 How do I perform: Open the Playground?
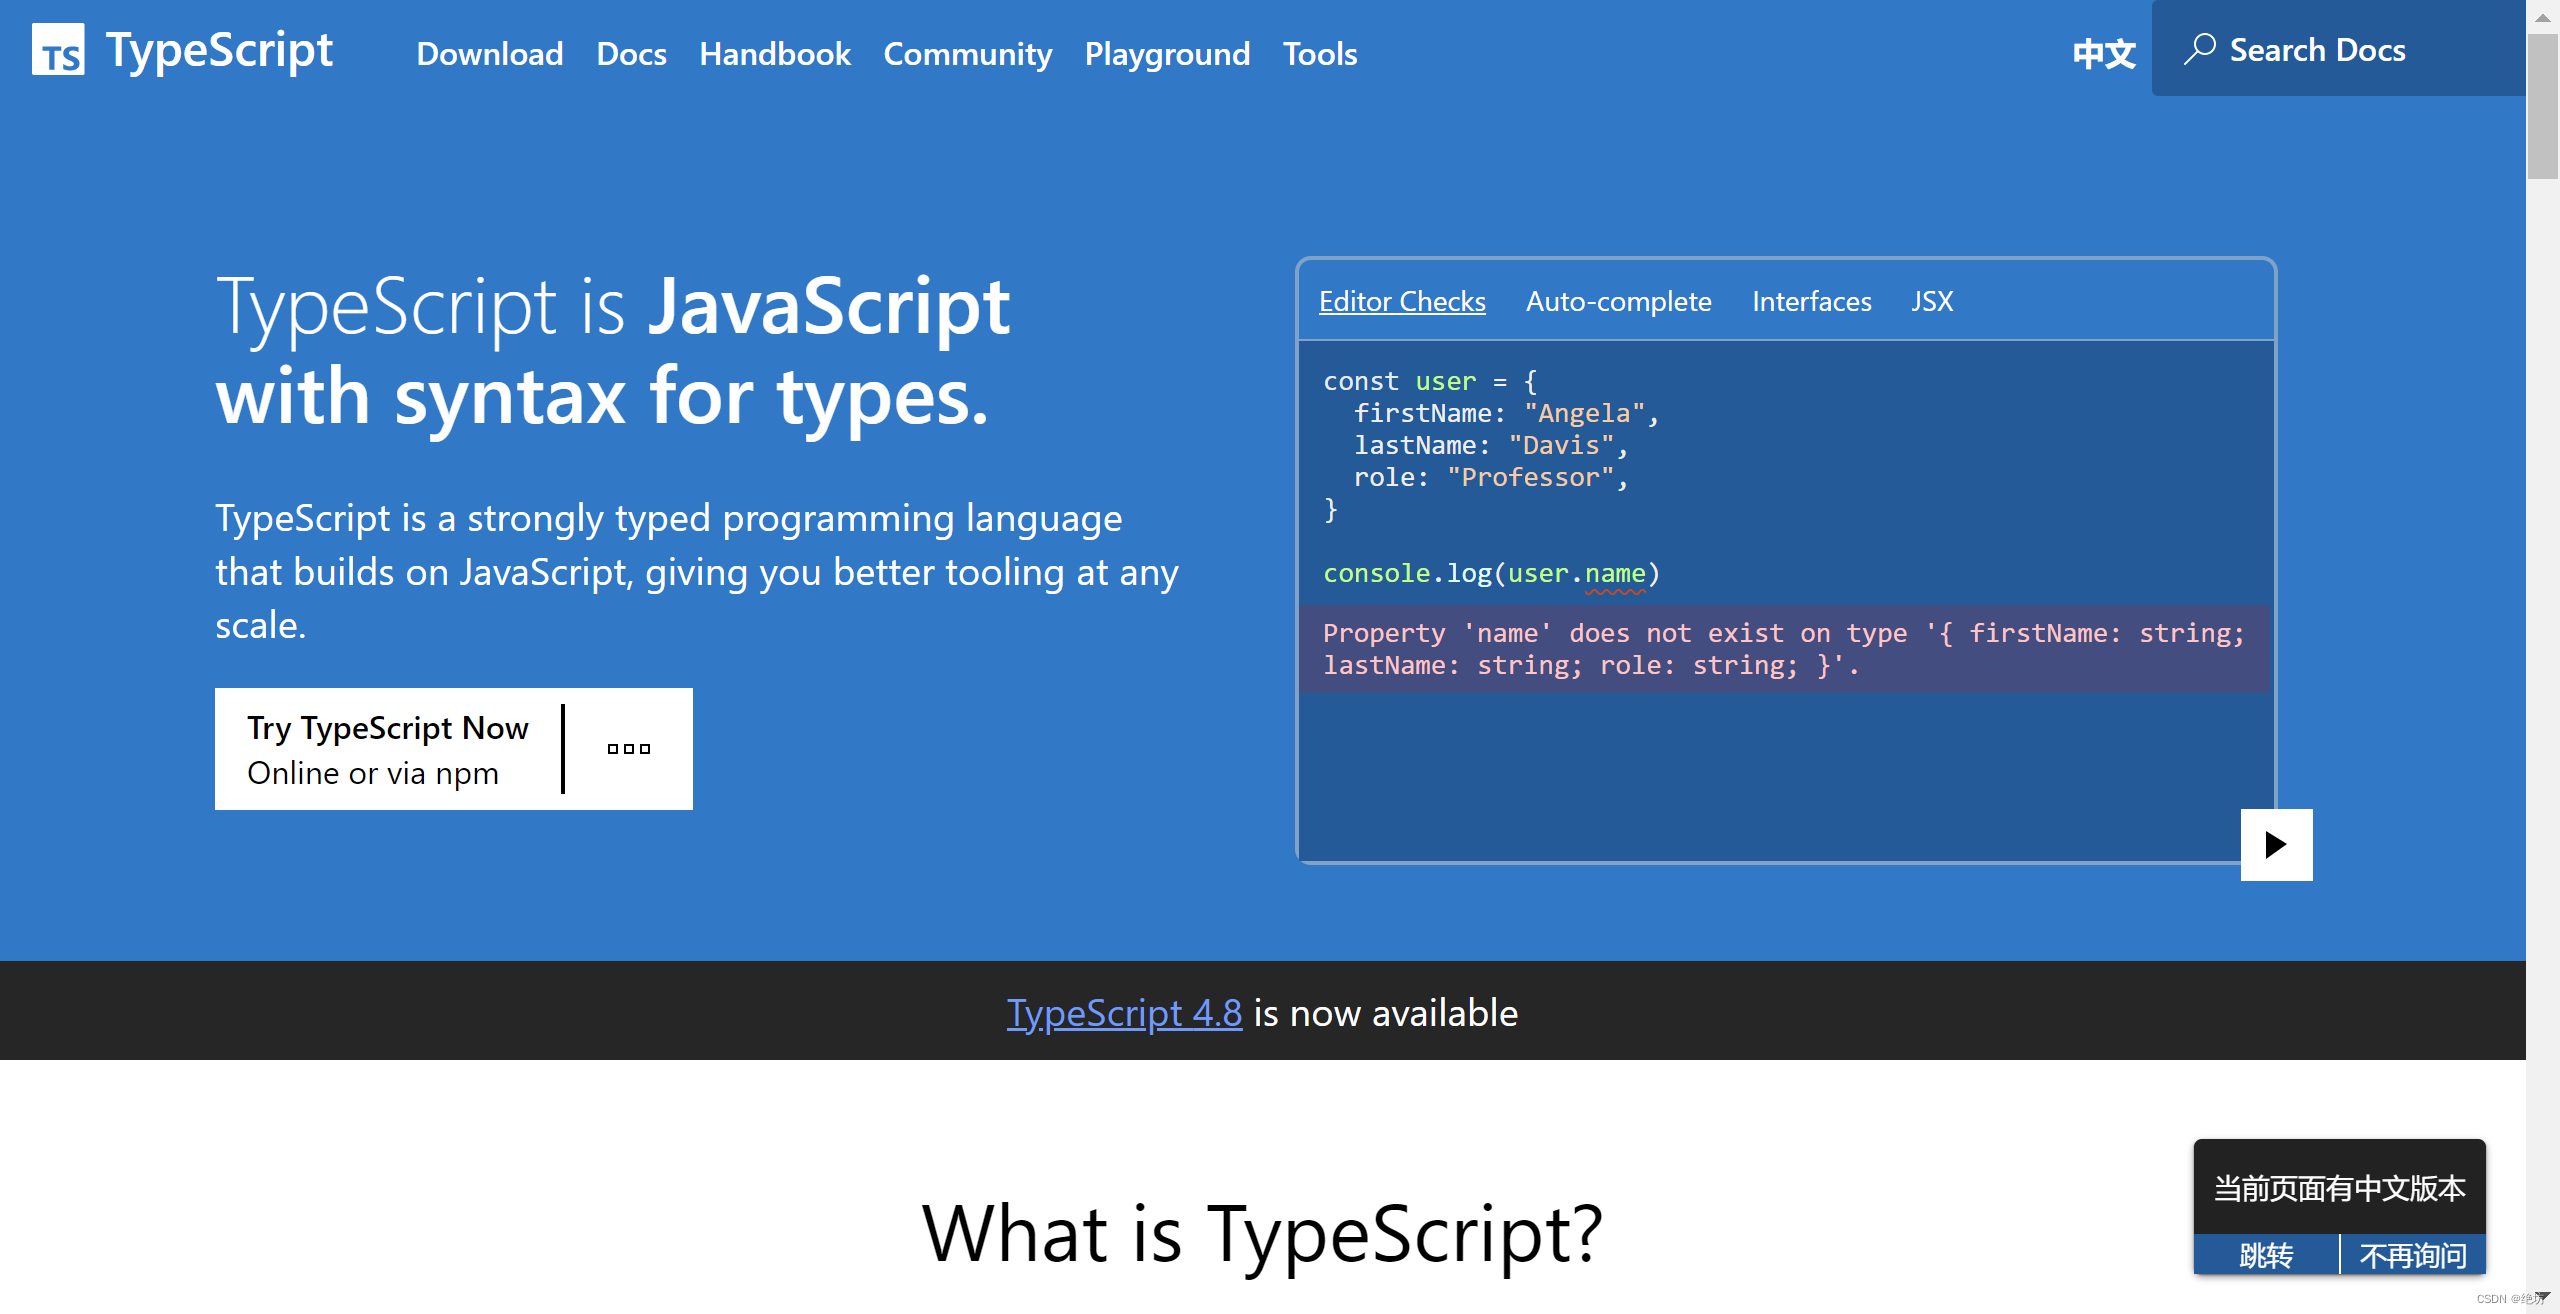click(1167, 54)
